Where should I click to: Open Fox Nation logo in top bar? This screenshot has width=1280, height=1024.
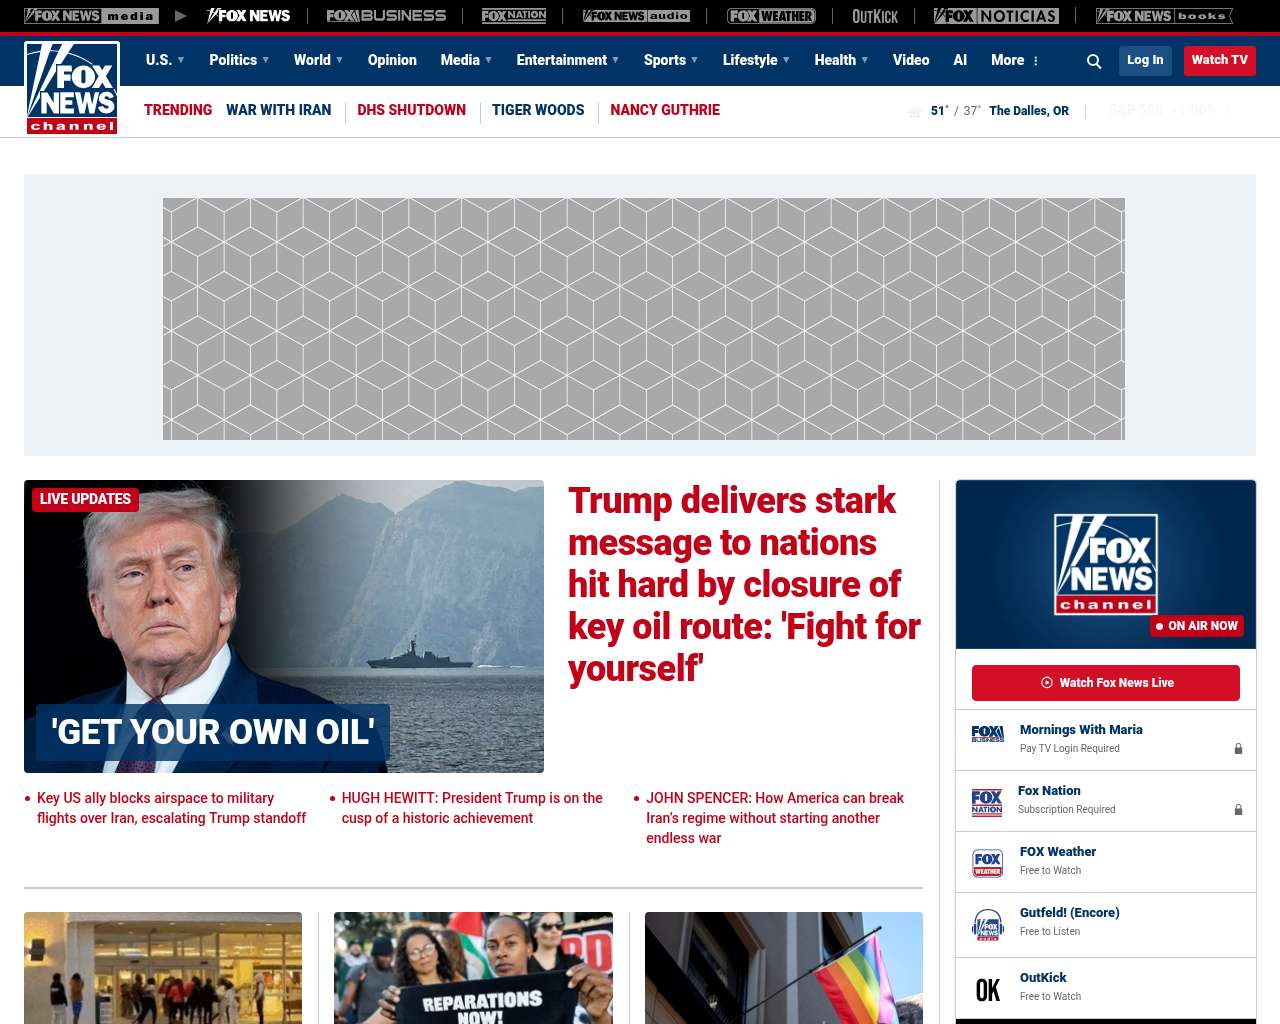click(514, 16)
